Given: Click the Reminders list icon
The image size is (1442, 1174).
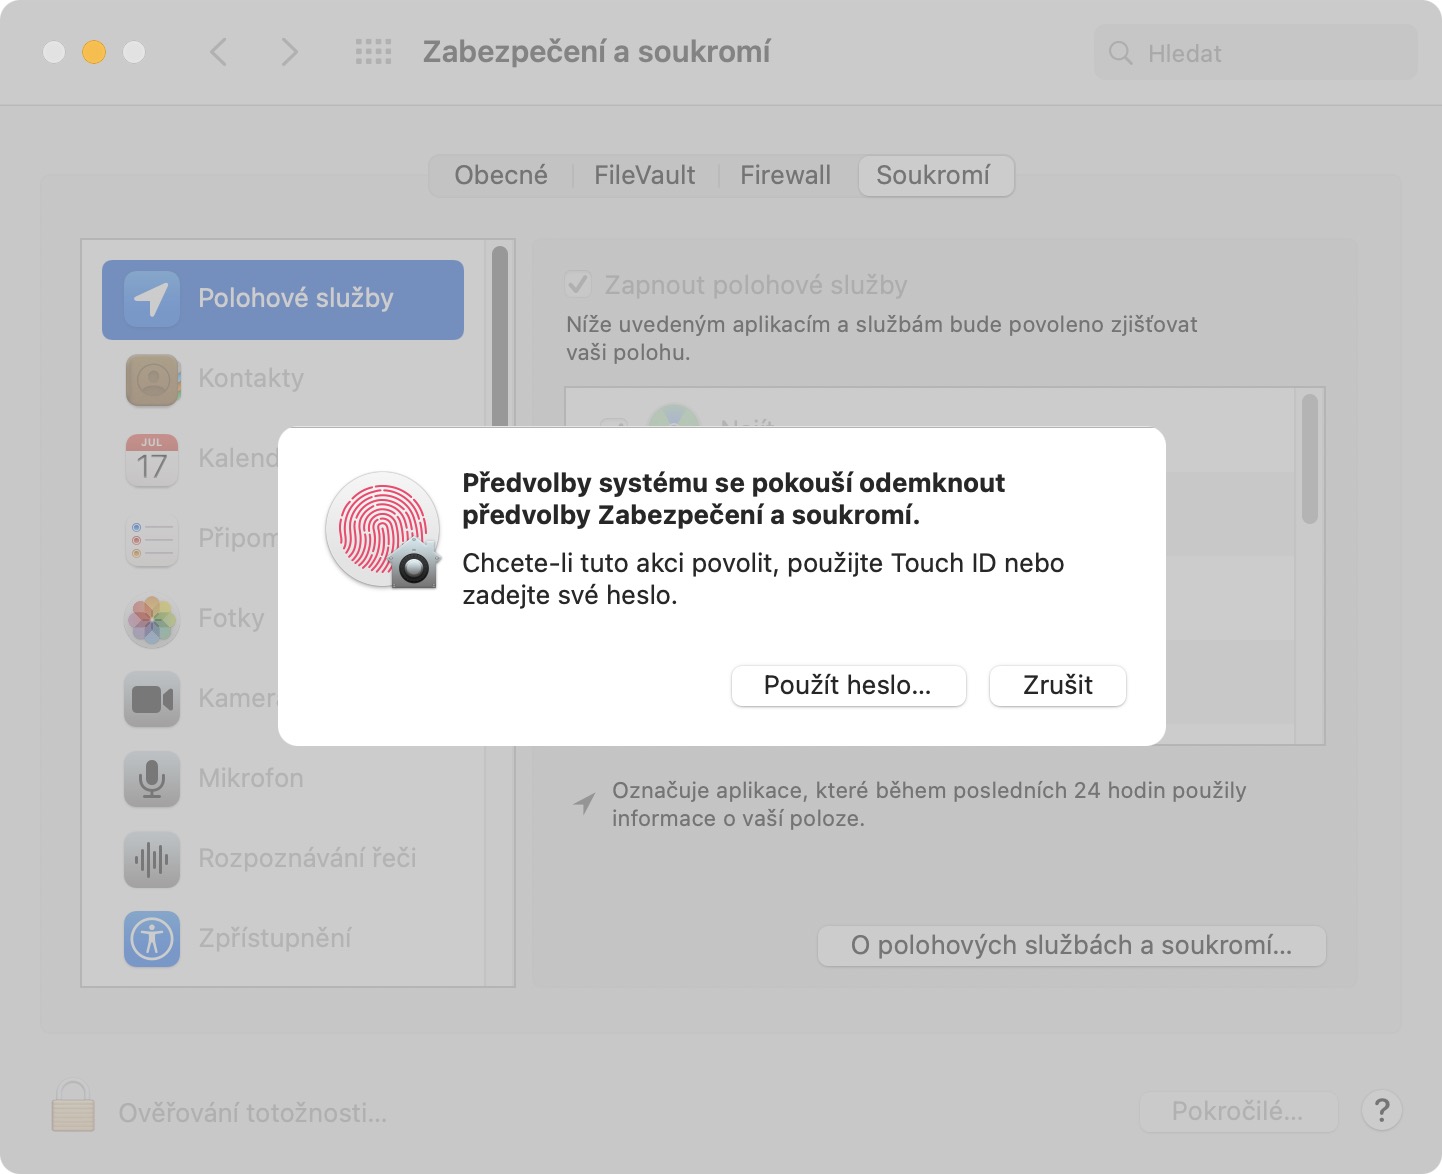Looking at the screenshot, I should pyautogui.click(x=152, y=539).
